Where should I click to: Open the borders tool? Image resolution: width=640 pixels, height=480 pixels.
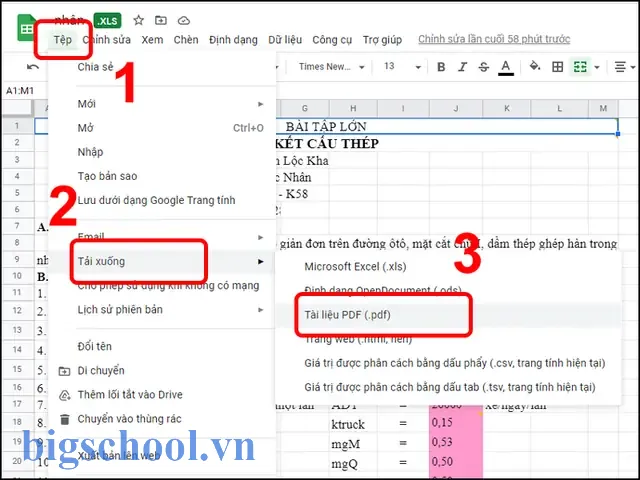pyautogui.click(x=558, y=67)
